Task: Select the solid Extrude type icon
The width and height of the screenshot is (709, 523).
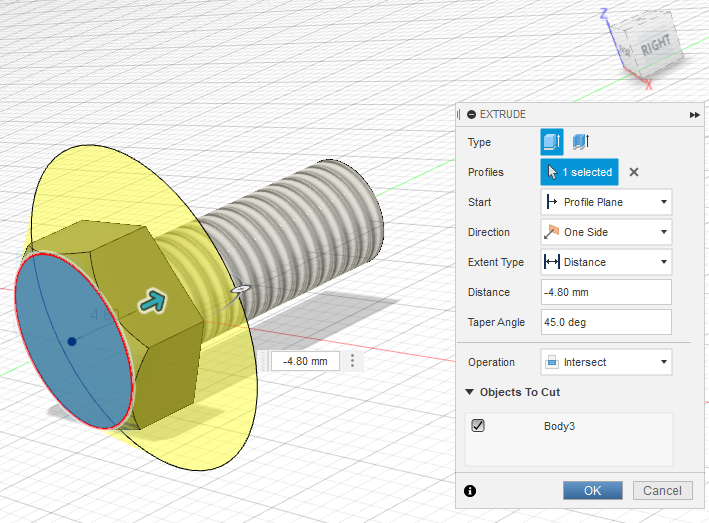Action: [x=553, y=142]
